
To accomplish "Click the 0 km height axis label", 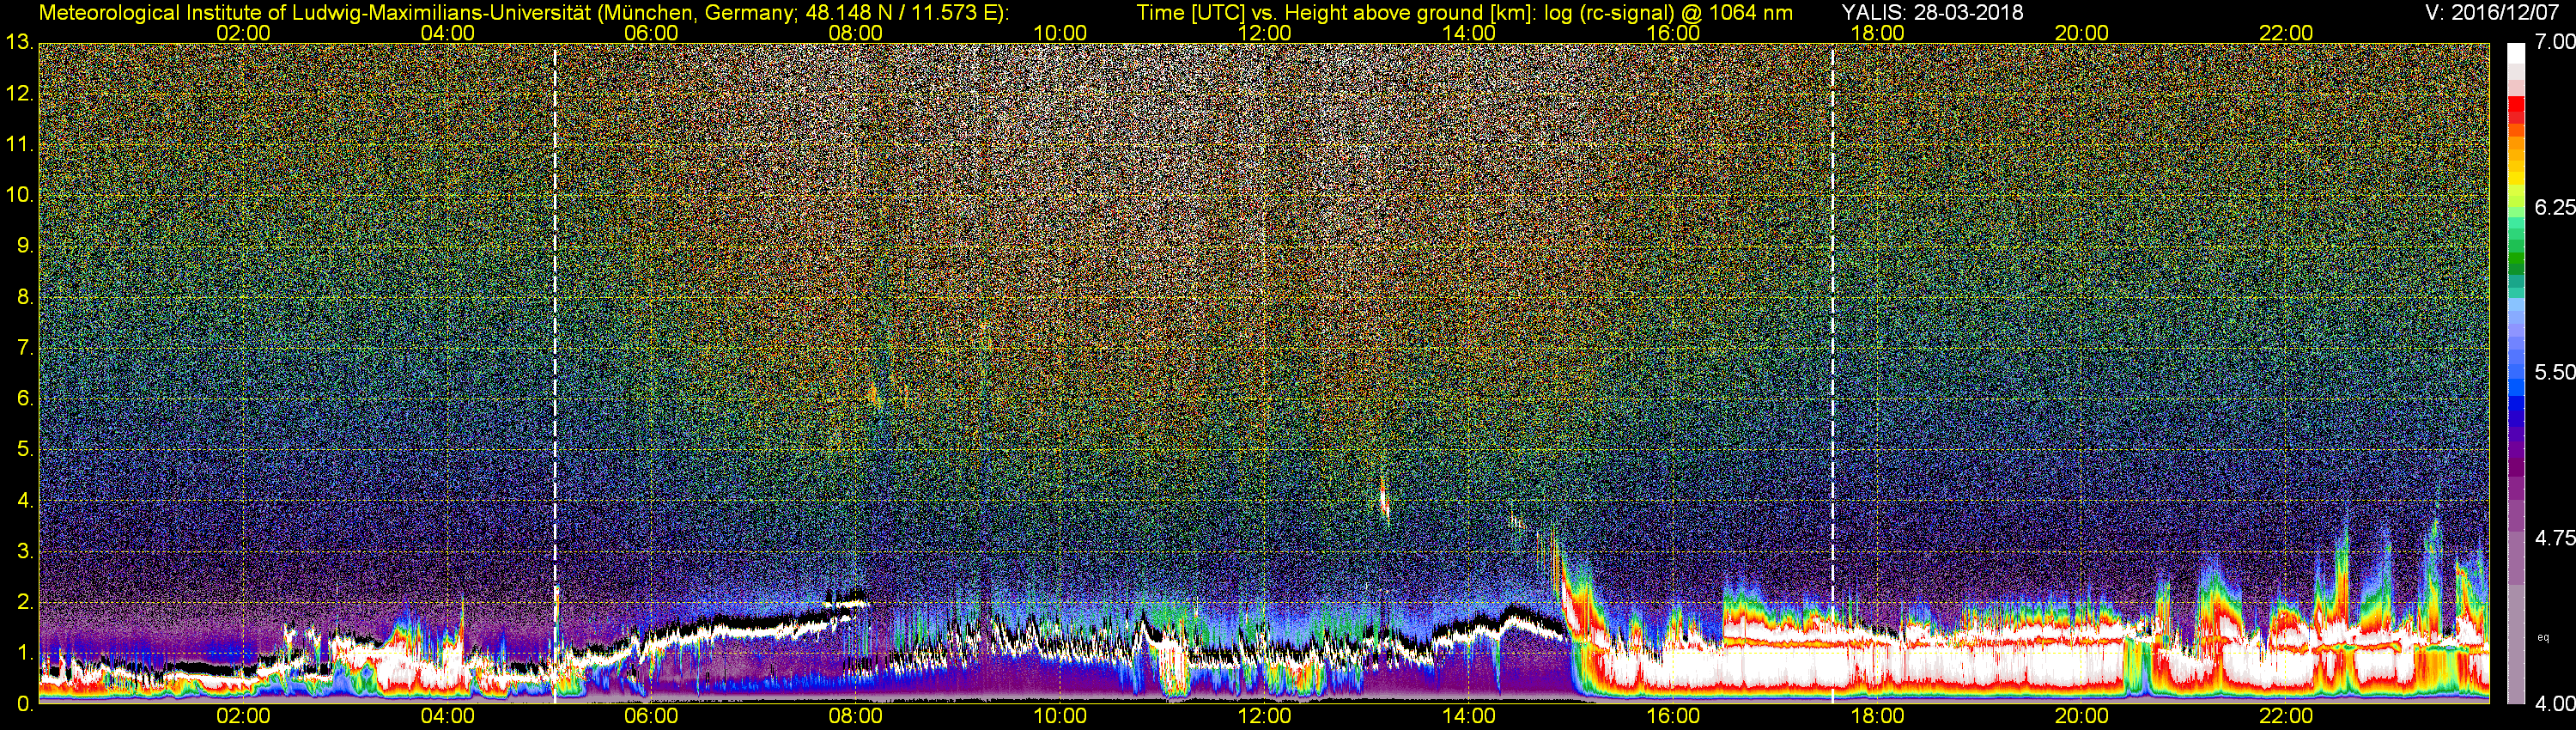I will (24, 704).
